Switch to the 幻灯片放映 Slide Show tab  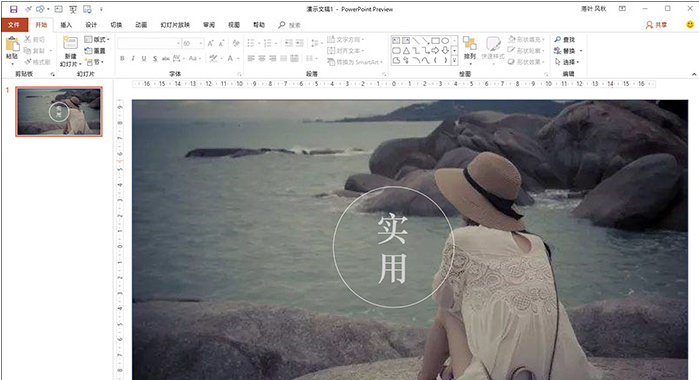click(x=175, y=25)
